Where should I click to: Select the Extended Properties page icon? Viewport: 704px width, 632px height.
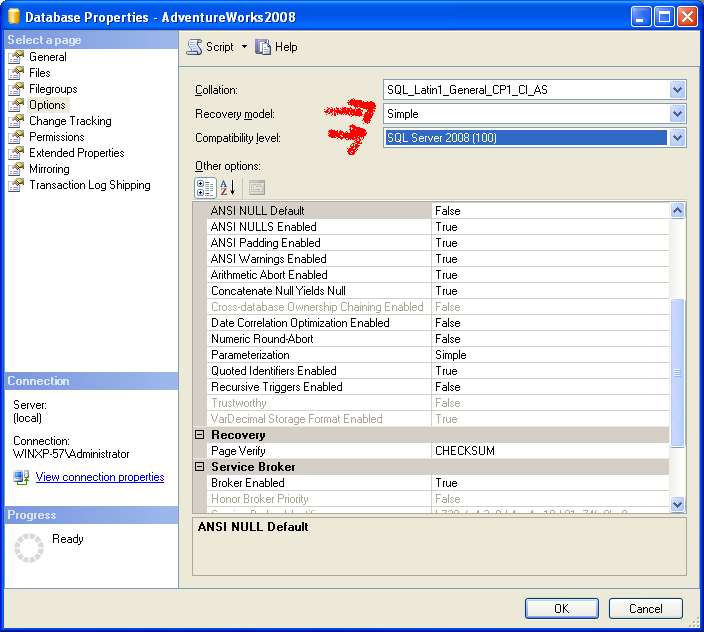coord(16,153)
